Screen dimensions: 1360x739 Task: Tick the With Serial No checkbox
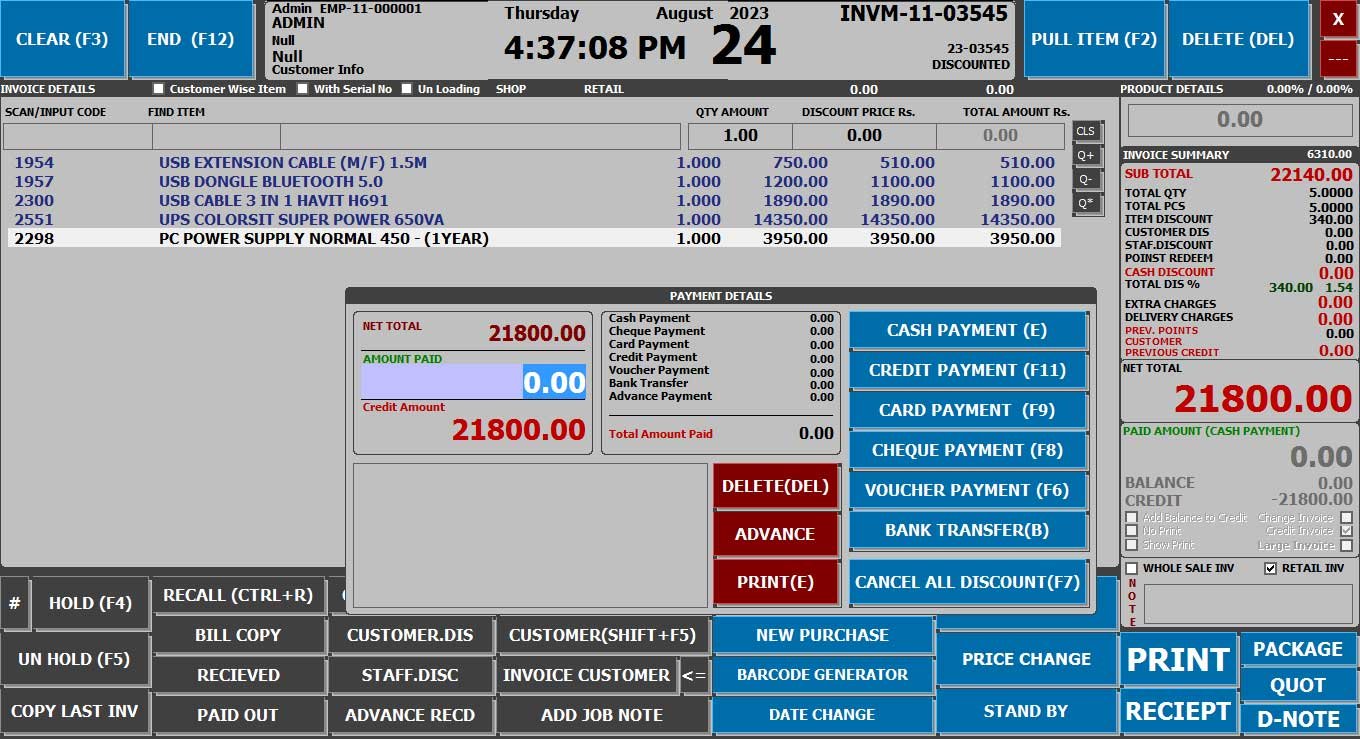pyautogui.click(x=303, y=89)
